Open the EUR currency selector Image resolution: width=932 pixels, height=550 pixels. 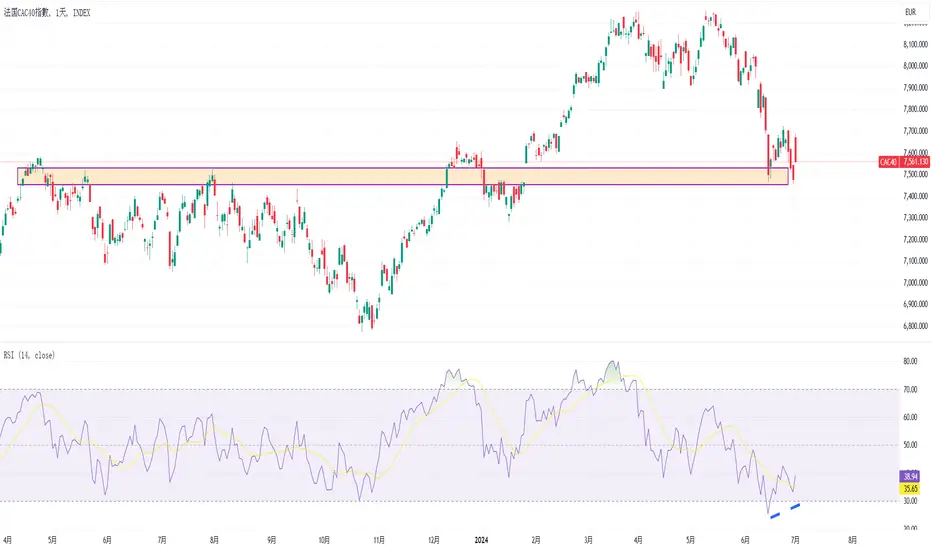[x=910, y=12]
